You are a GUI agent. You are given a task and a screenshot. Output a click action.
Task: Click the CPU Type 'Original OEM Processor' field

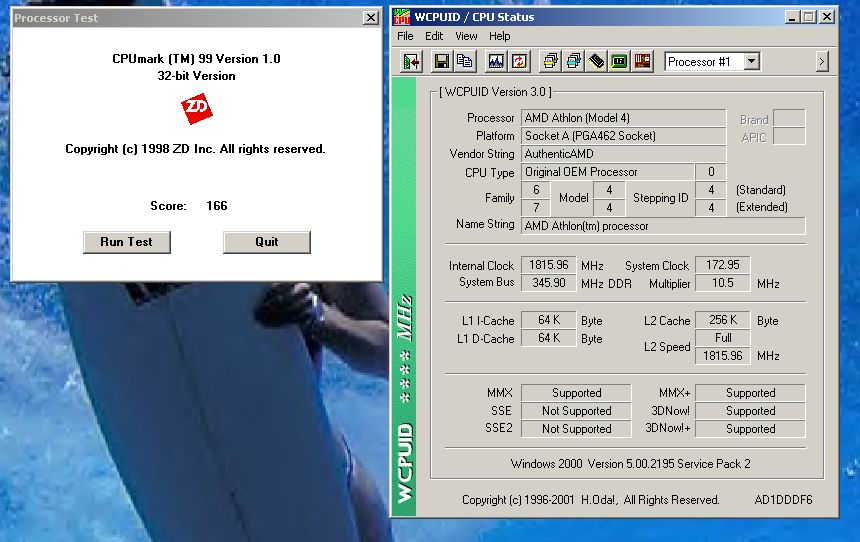pyautogui.click(x=607, y=172)
